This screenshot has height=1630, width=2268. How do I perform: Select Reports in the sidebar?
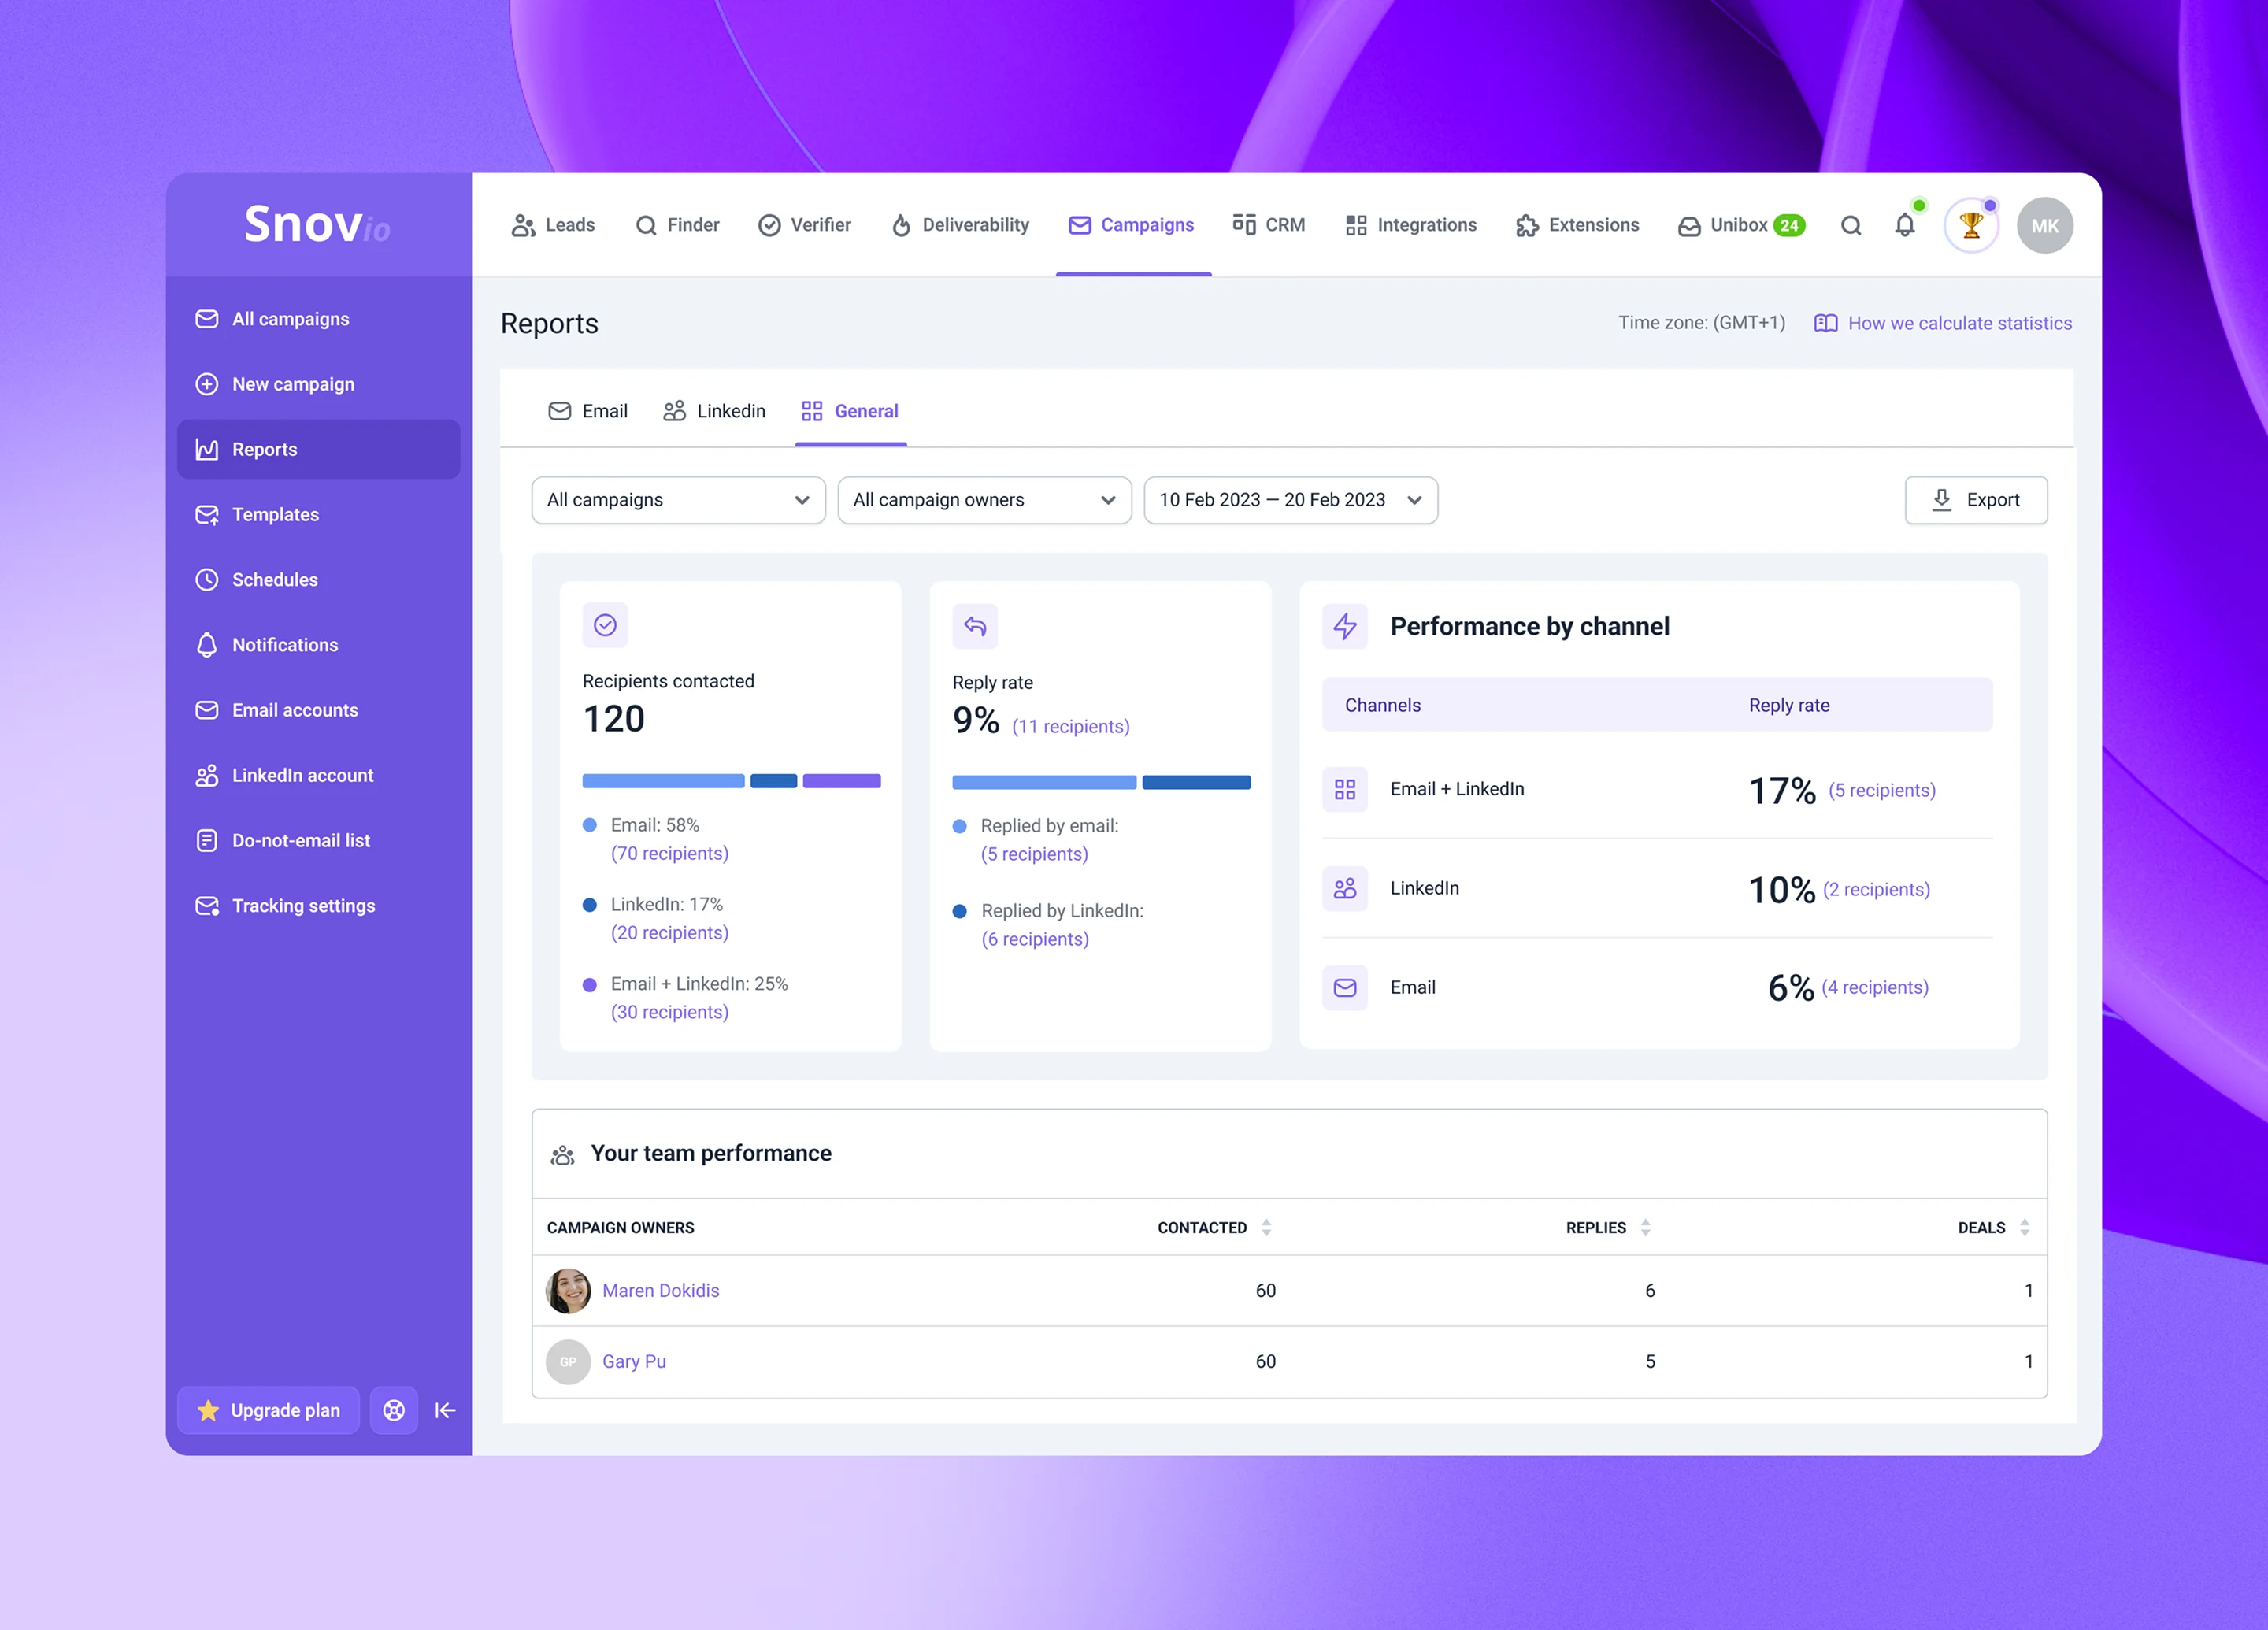point(319,449)
